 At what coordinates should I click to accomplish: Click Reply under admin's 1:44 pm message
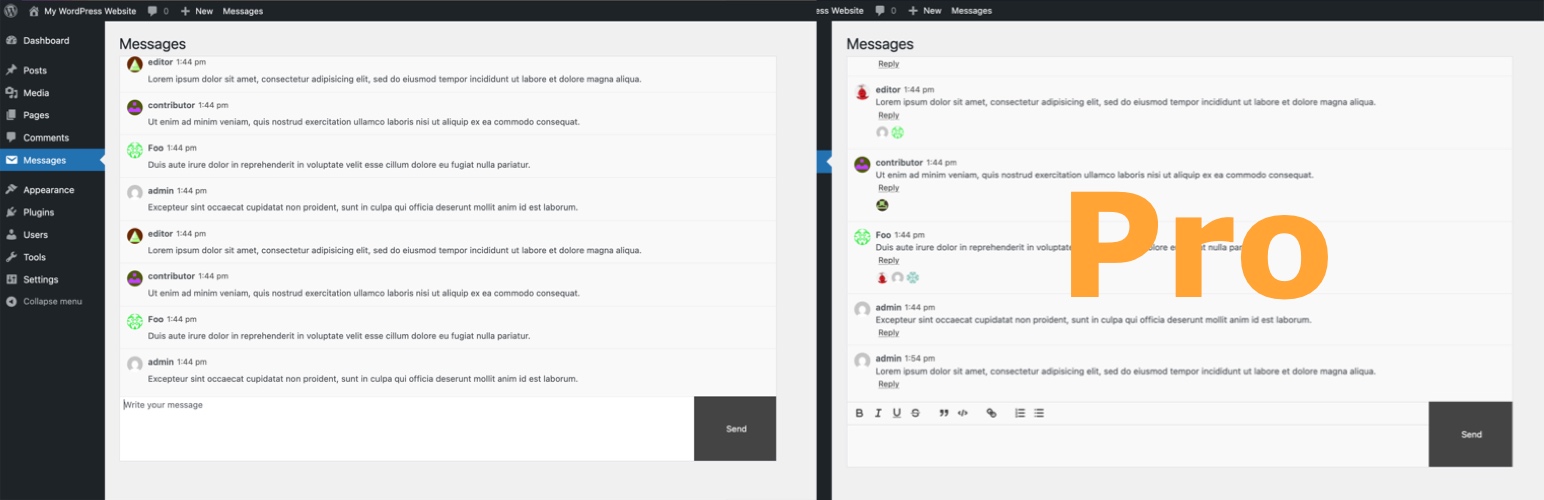(x=888, y=333)
